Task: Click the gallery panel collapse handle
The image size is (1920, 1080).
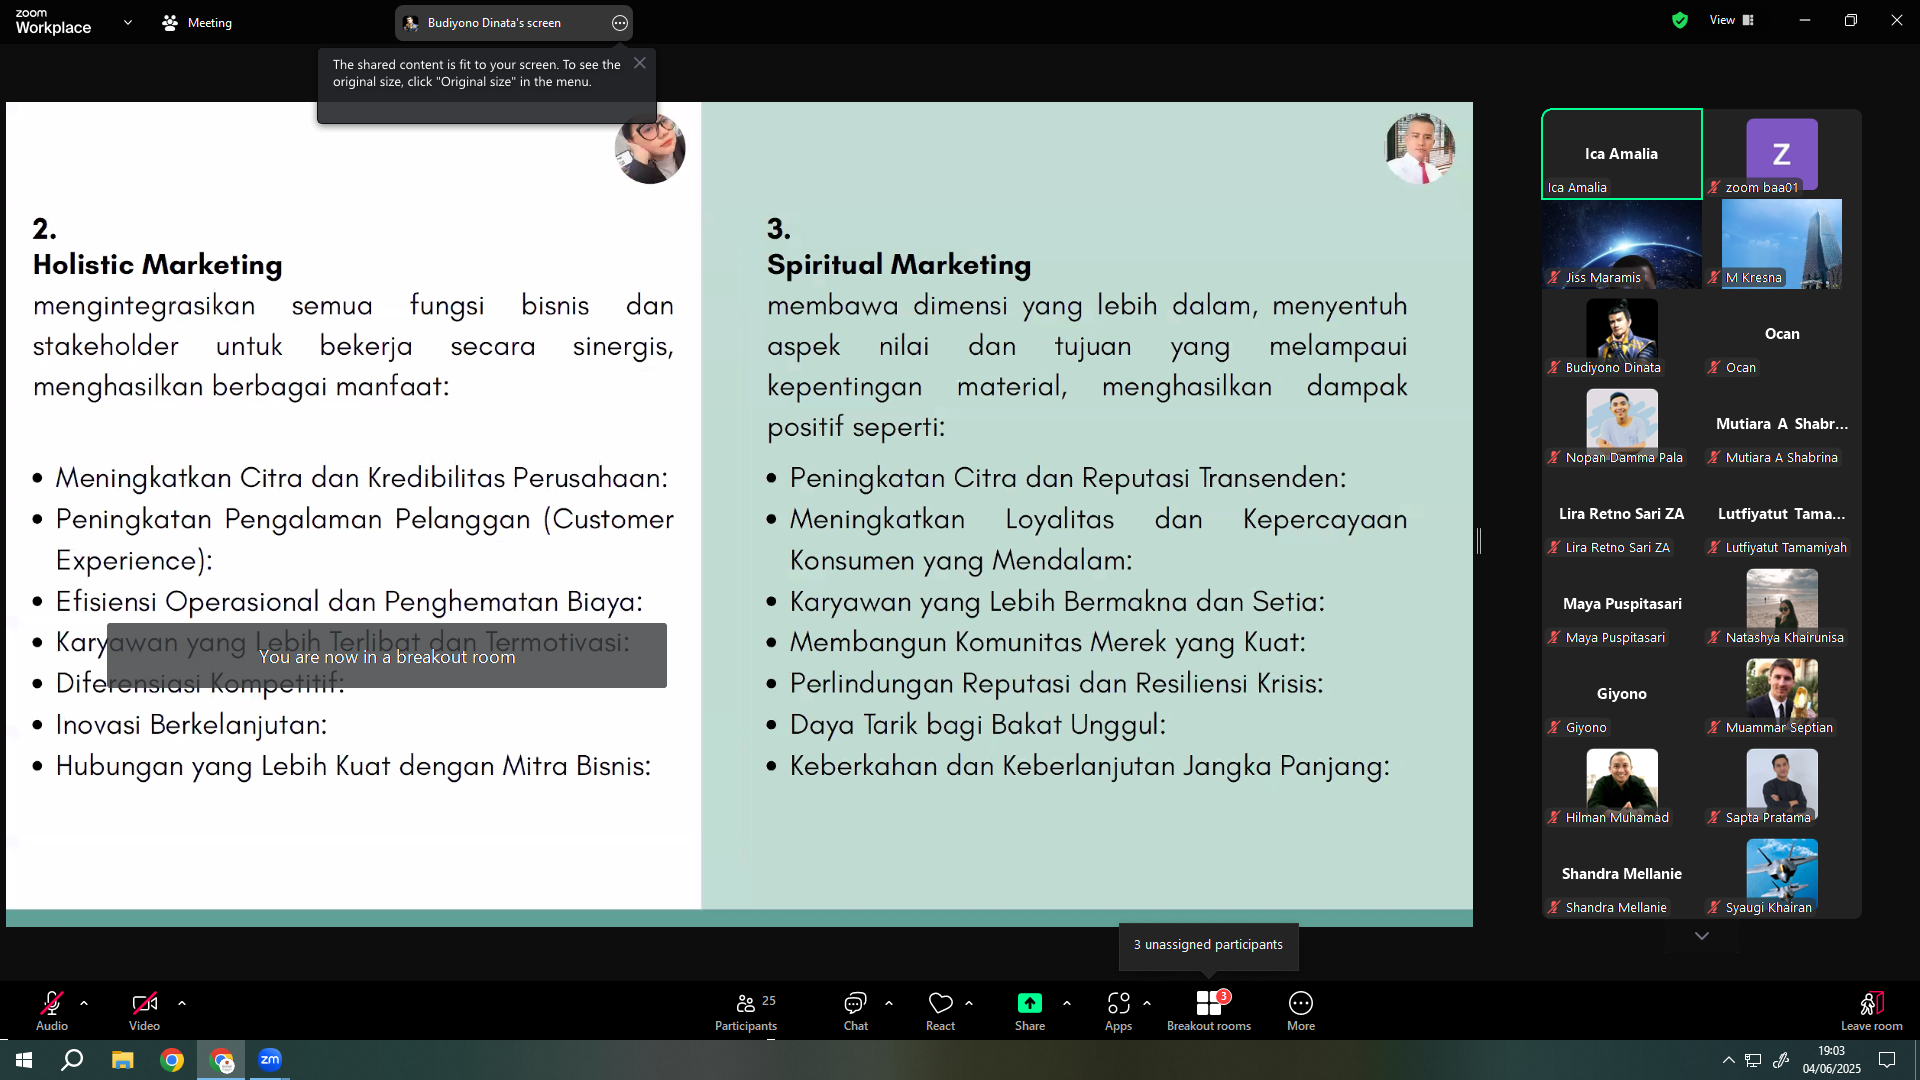Action: [1479, 541]
